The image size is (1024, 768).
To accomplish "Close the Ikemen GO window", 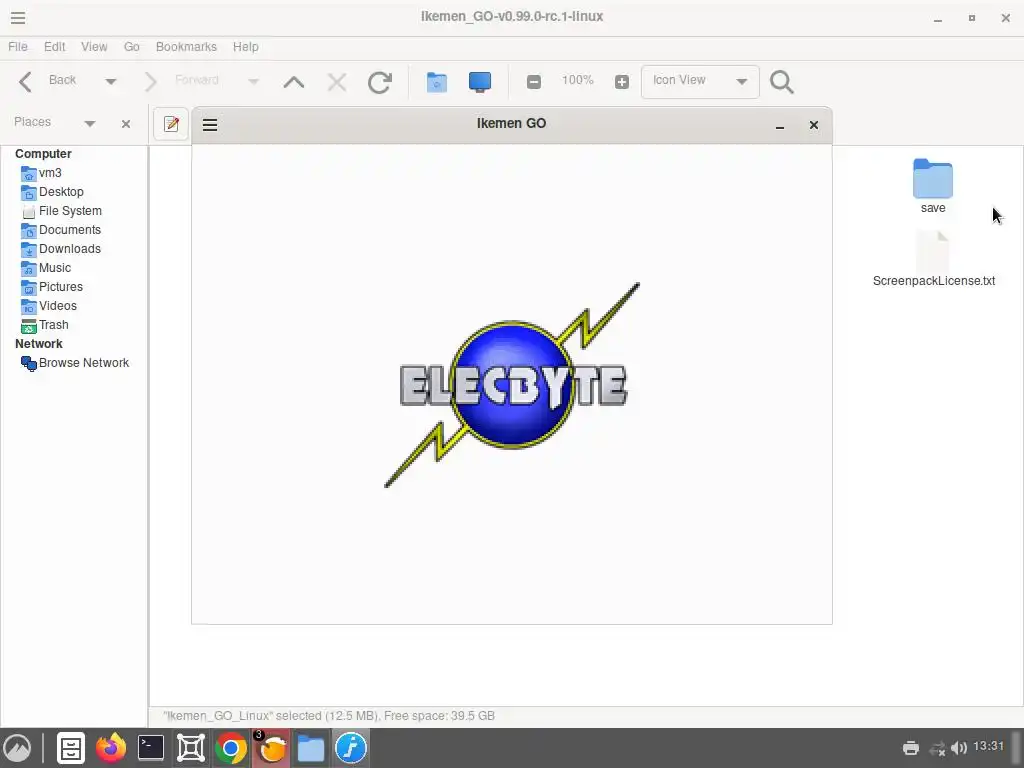I will 814,125.
